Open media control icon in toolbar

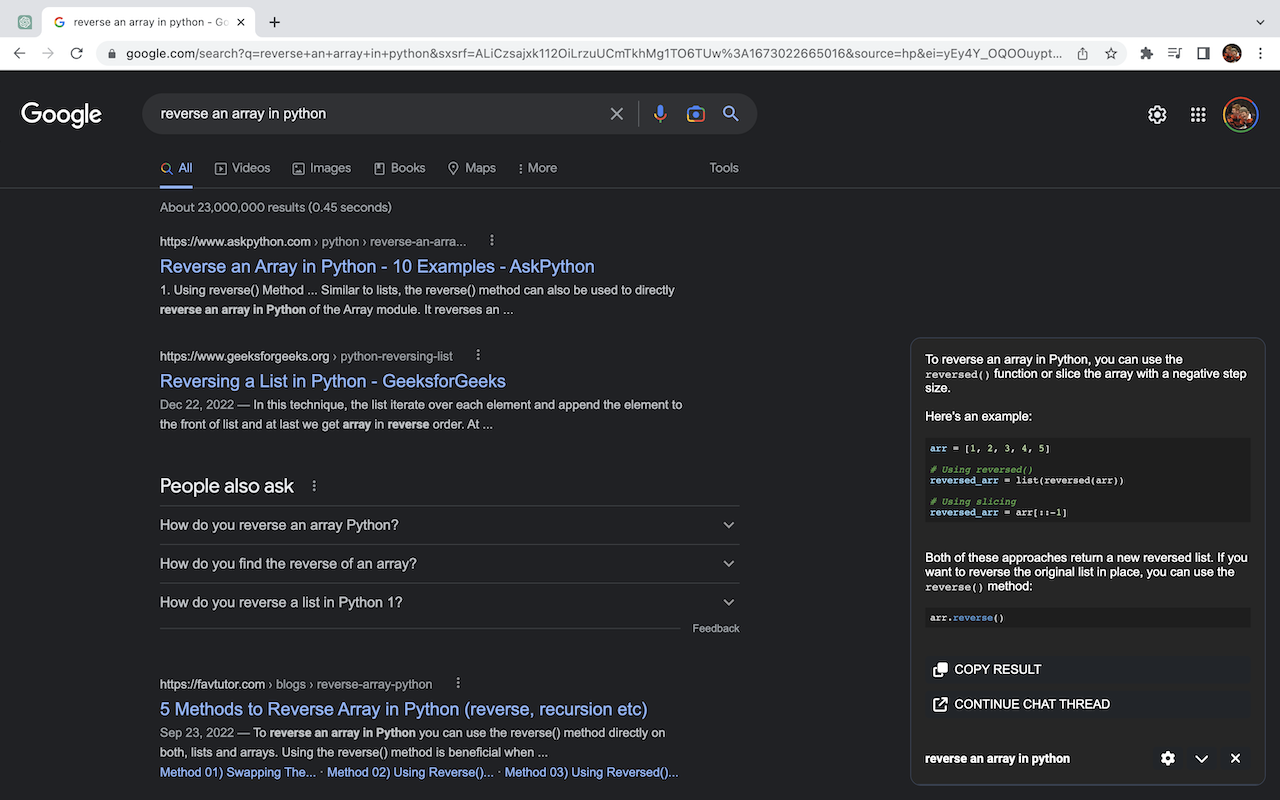click(1175, 53)
